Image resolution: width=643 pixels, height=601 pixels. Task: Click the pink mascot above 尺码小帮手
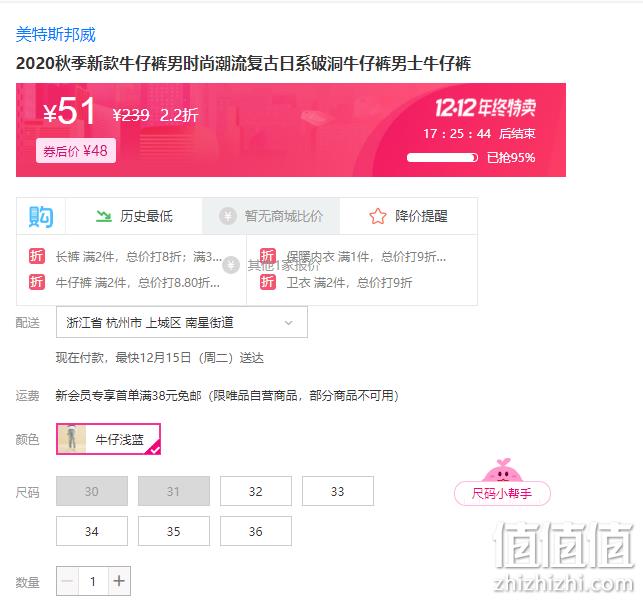[x=502, y=470]
